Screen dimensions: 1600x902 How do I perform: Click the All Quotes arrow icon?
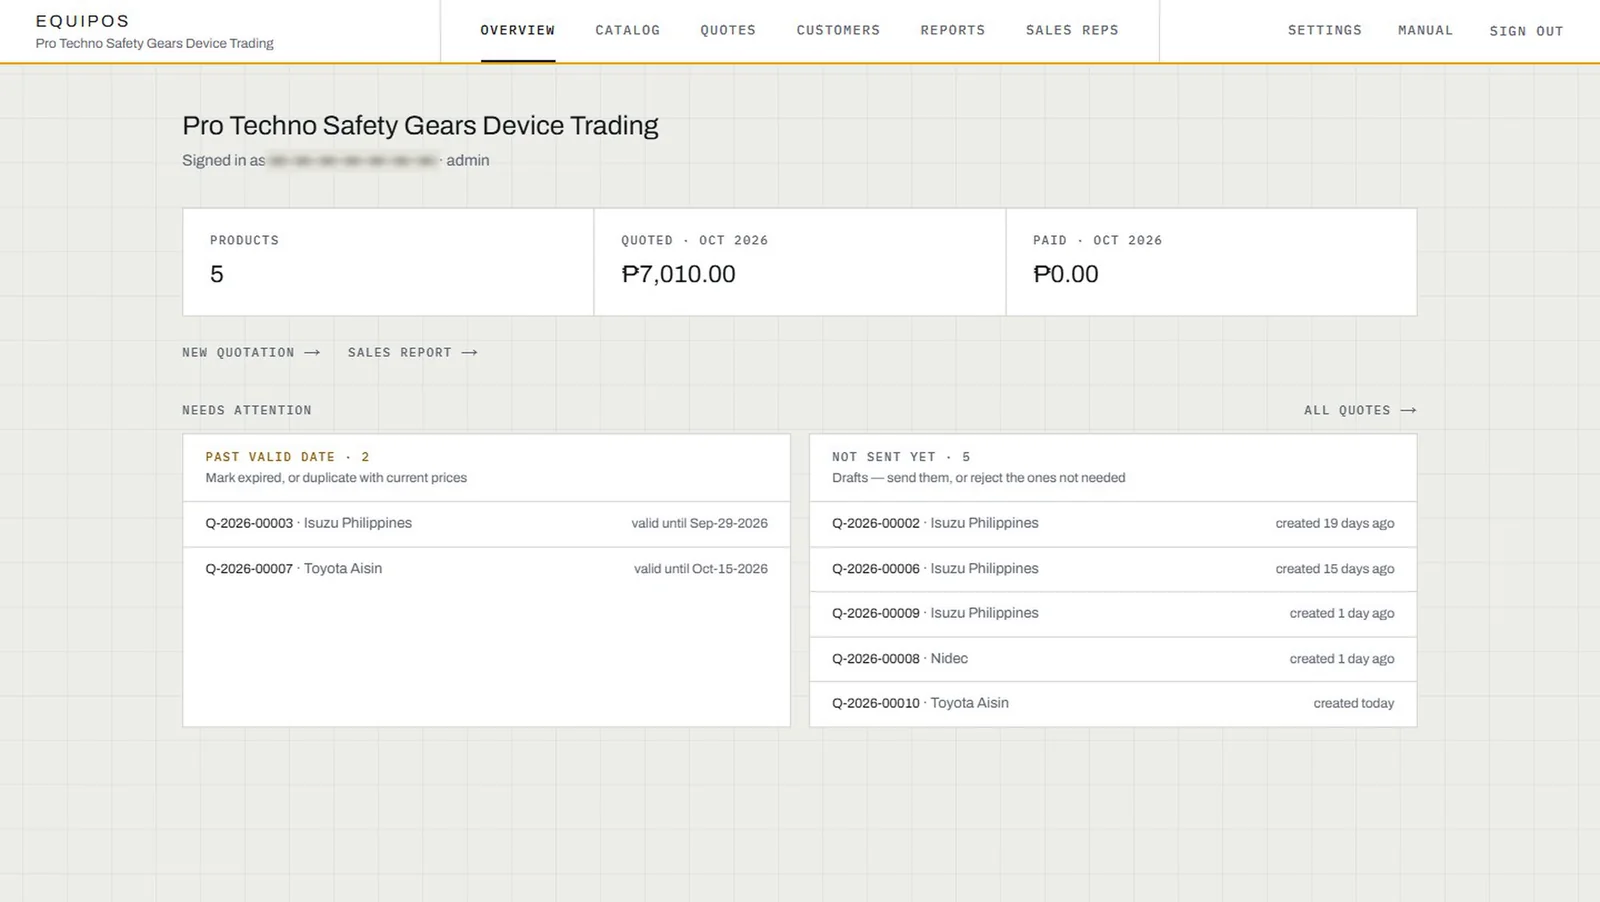[1408, 410]
